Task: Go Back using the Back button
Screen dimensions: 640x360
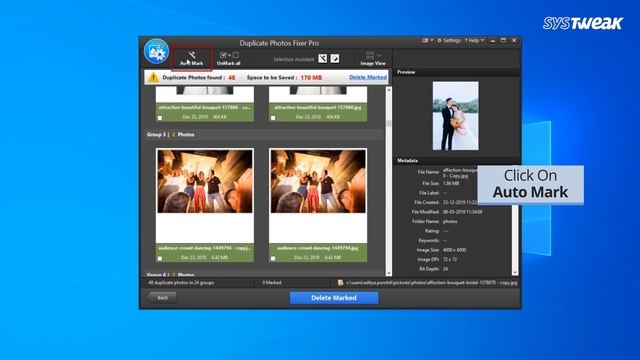Action: 162,298
